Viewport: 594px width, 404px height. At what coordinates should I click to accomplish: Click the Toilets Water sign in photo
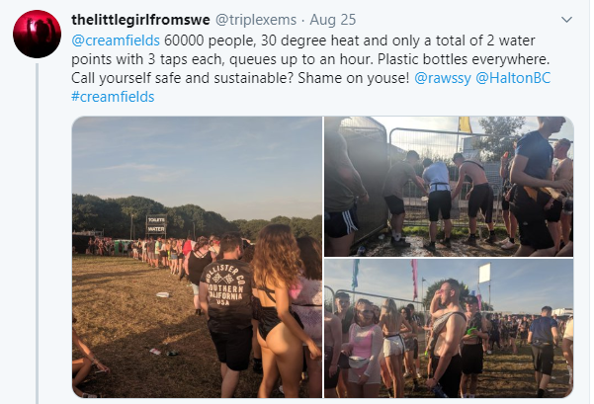pyautogui.click(x=156, y=224)
